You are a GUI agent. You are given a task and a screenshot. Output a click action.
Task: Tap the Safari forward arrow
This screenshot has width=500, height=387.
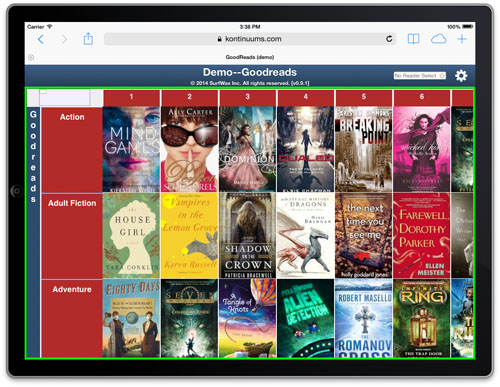pyautogui.click(x=64, y=39)
